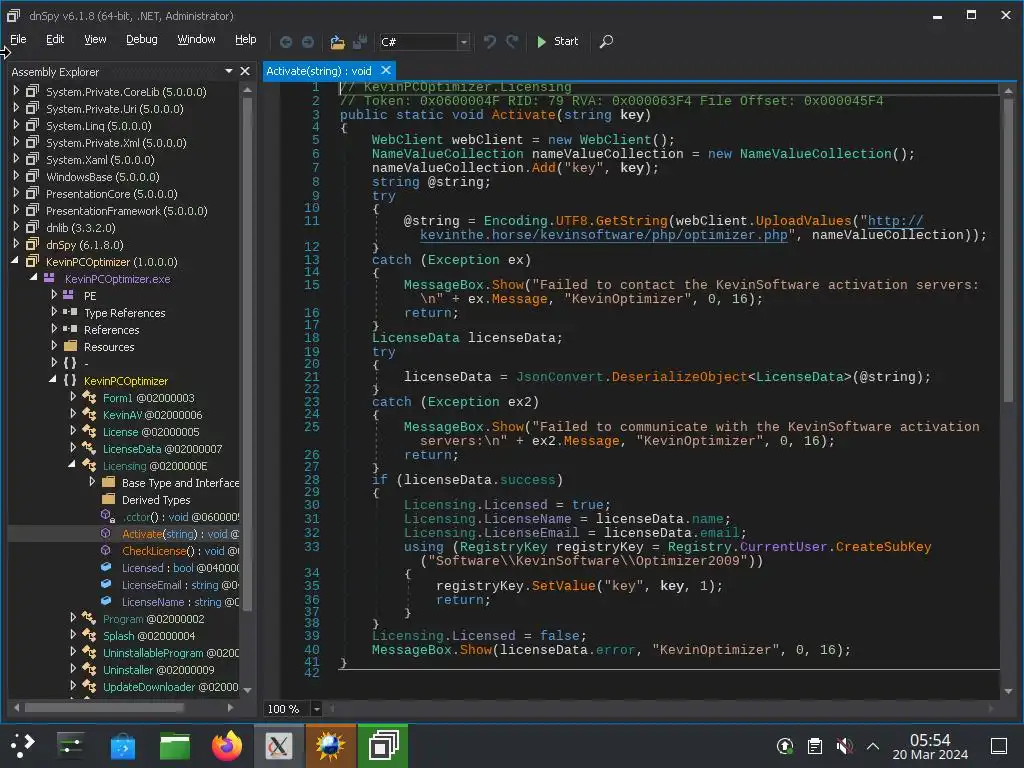
Task: Select the LicenseEmail : string field
Action: pyautogui.click(x=180, y=584)
